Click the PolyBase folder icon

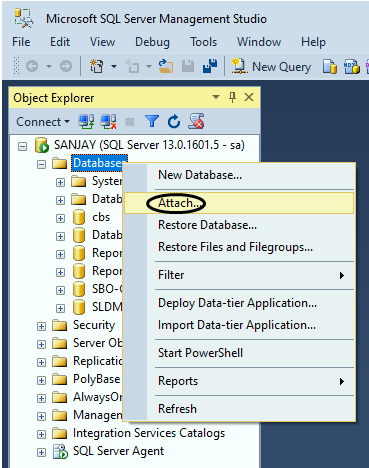click(x=60, y=379)
